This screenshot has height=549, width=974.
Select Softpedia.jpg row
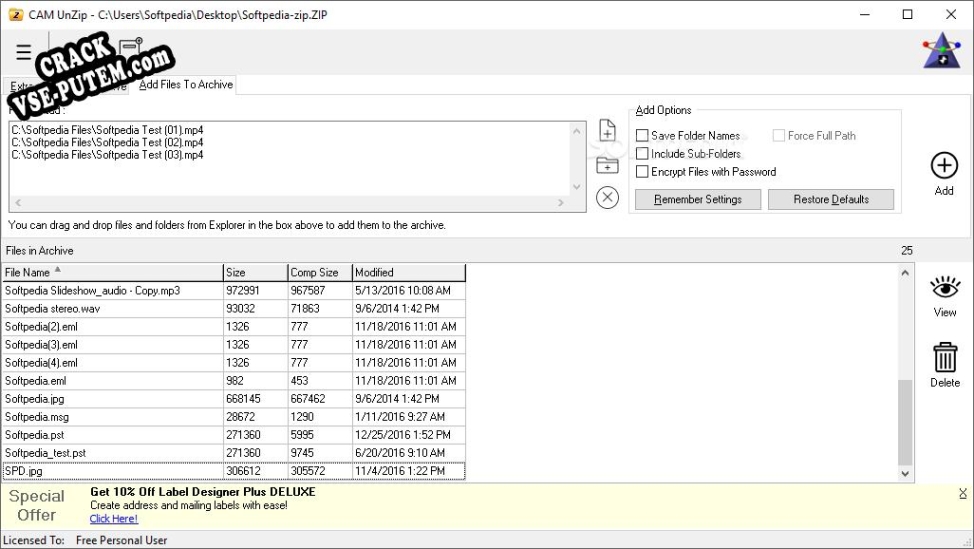pyautogui.click(x=234, y=398)
